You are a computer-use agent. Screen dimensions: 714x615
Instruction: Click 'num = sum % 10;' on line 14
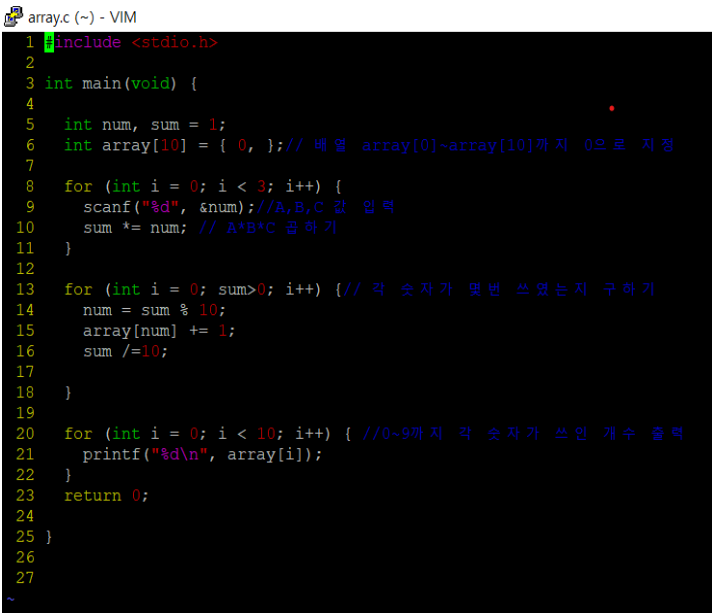[x=154, y=310]
